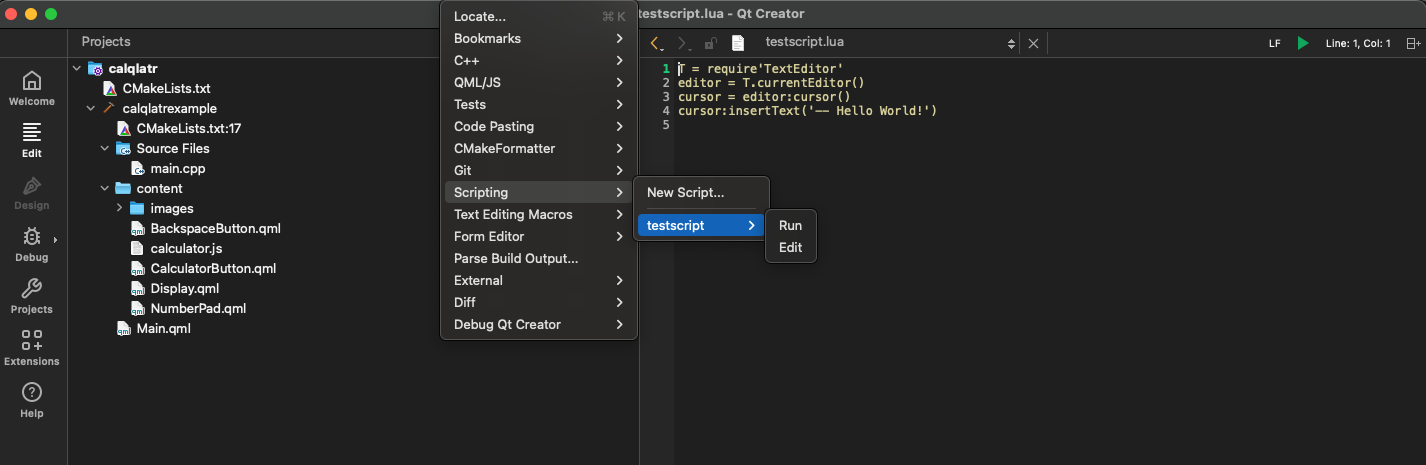Image resolution: width=1426 pixels, height=465 pixels.
Task: Click the Help mode icon
Action: [32, 399]
